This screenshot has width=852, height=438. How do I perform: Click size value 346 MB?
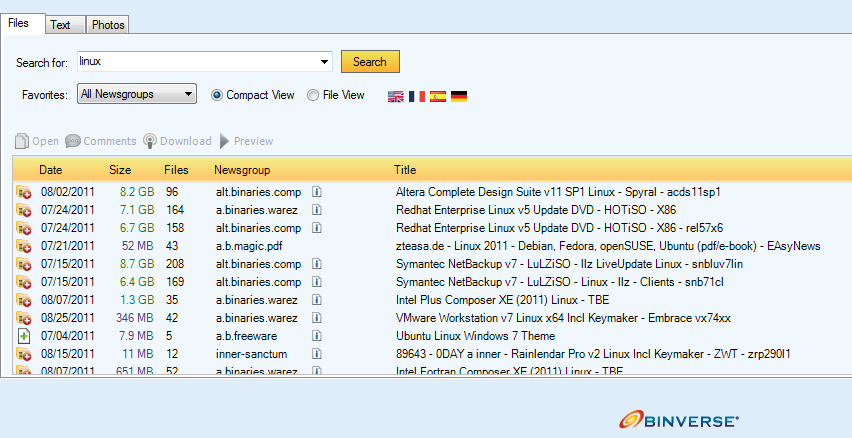(134, 318)
